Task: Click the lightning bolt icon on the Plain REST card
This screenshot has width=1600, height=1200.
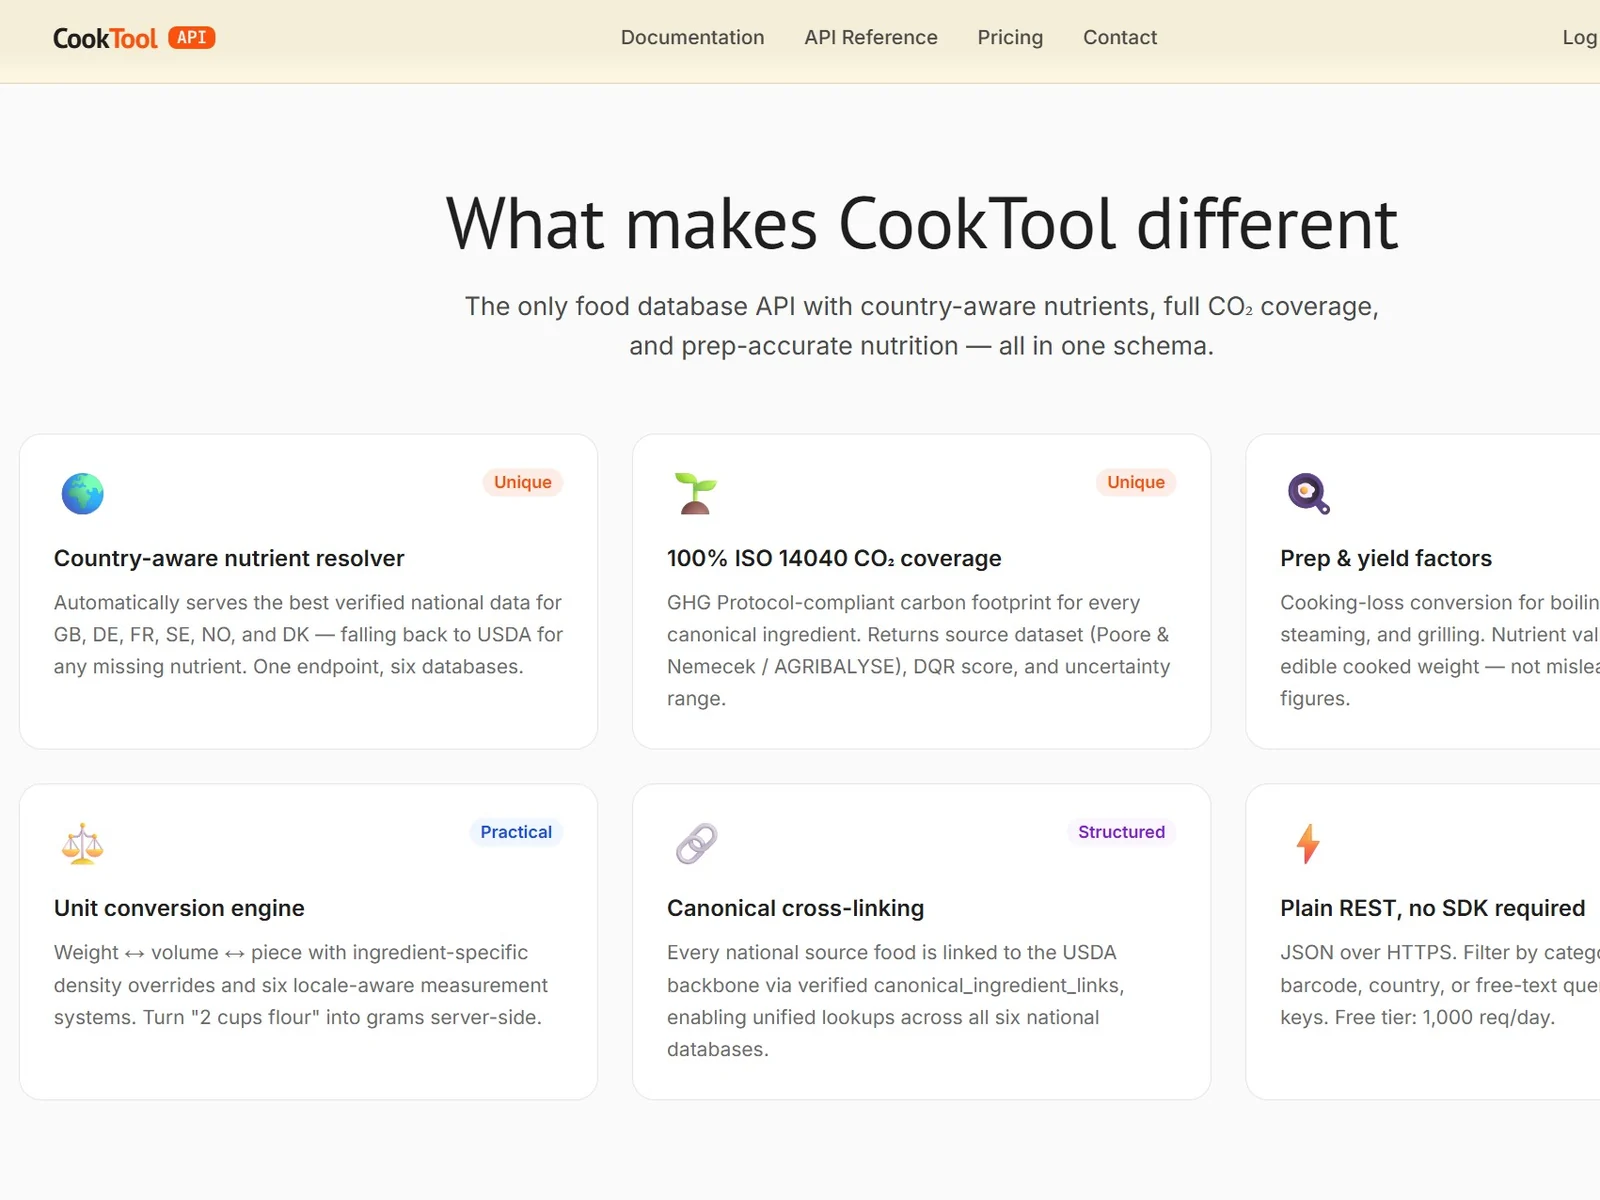Action: tap(1308, 843)
